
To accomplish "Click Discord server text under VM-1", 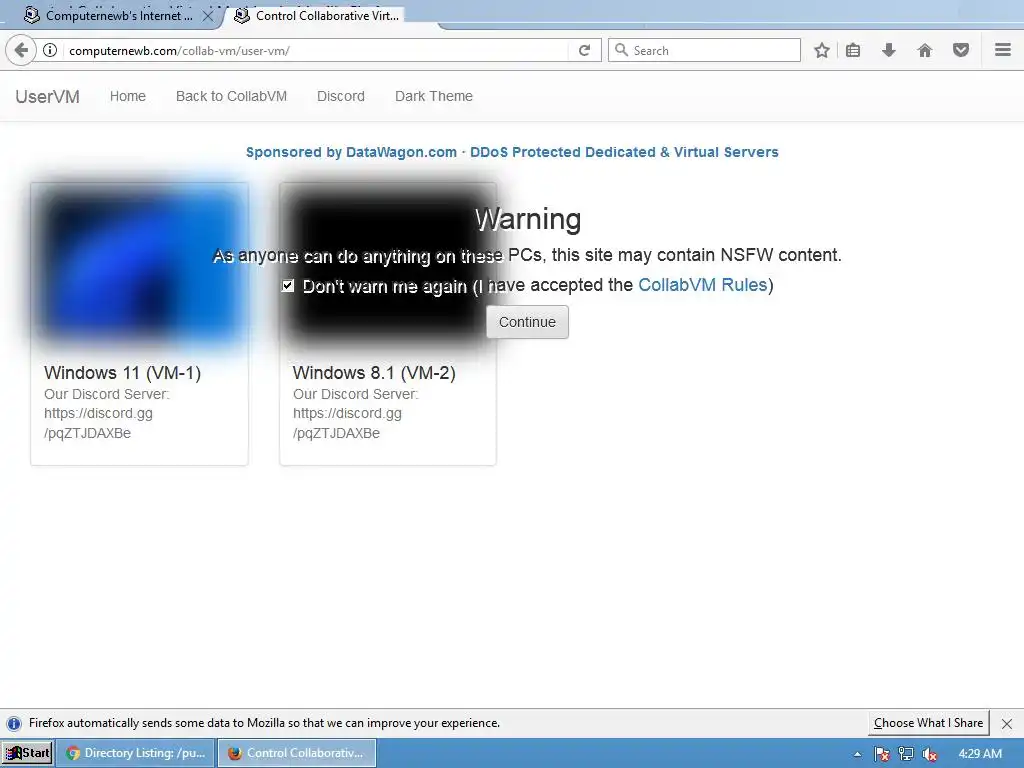I will pos(106,413).
